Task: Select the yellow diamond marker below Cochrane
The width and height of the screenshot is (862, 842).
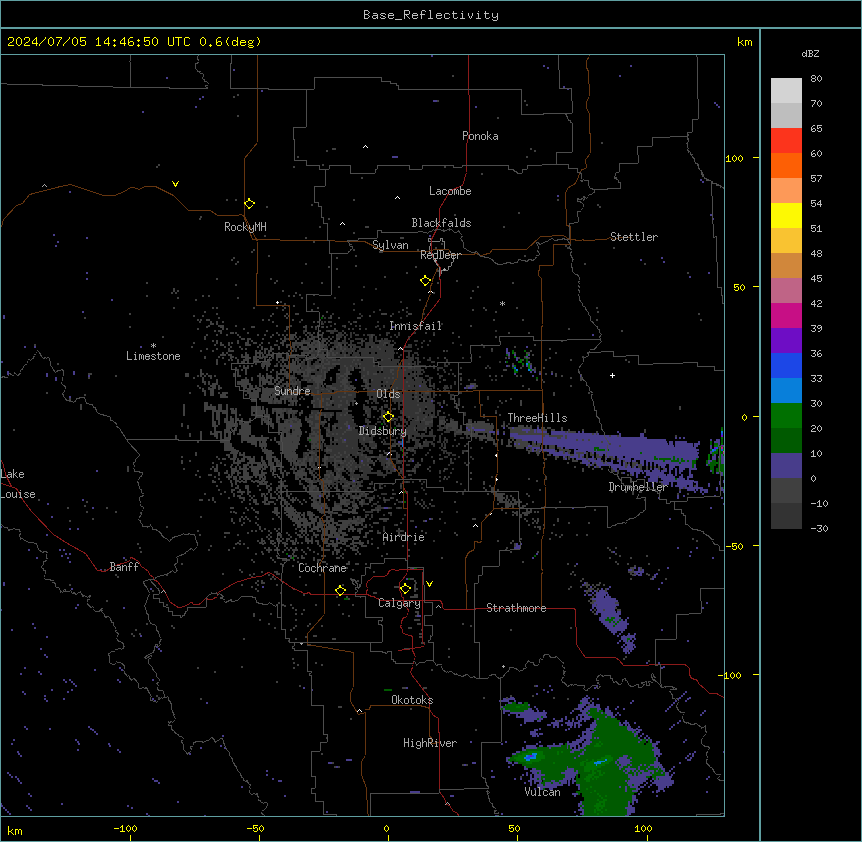Action: (340, 590)
